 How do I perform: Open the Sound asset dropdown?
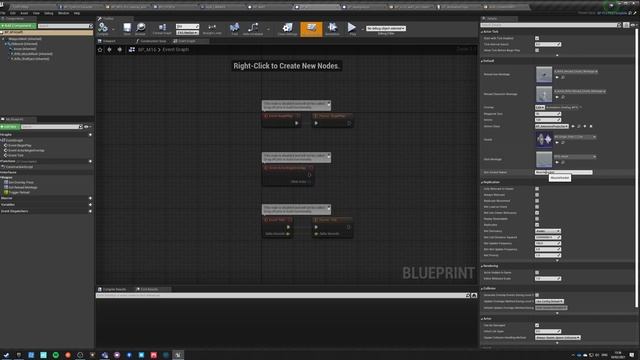(575, 137)
